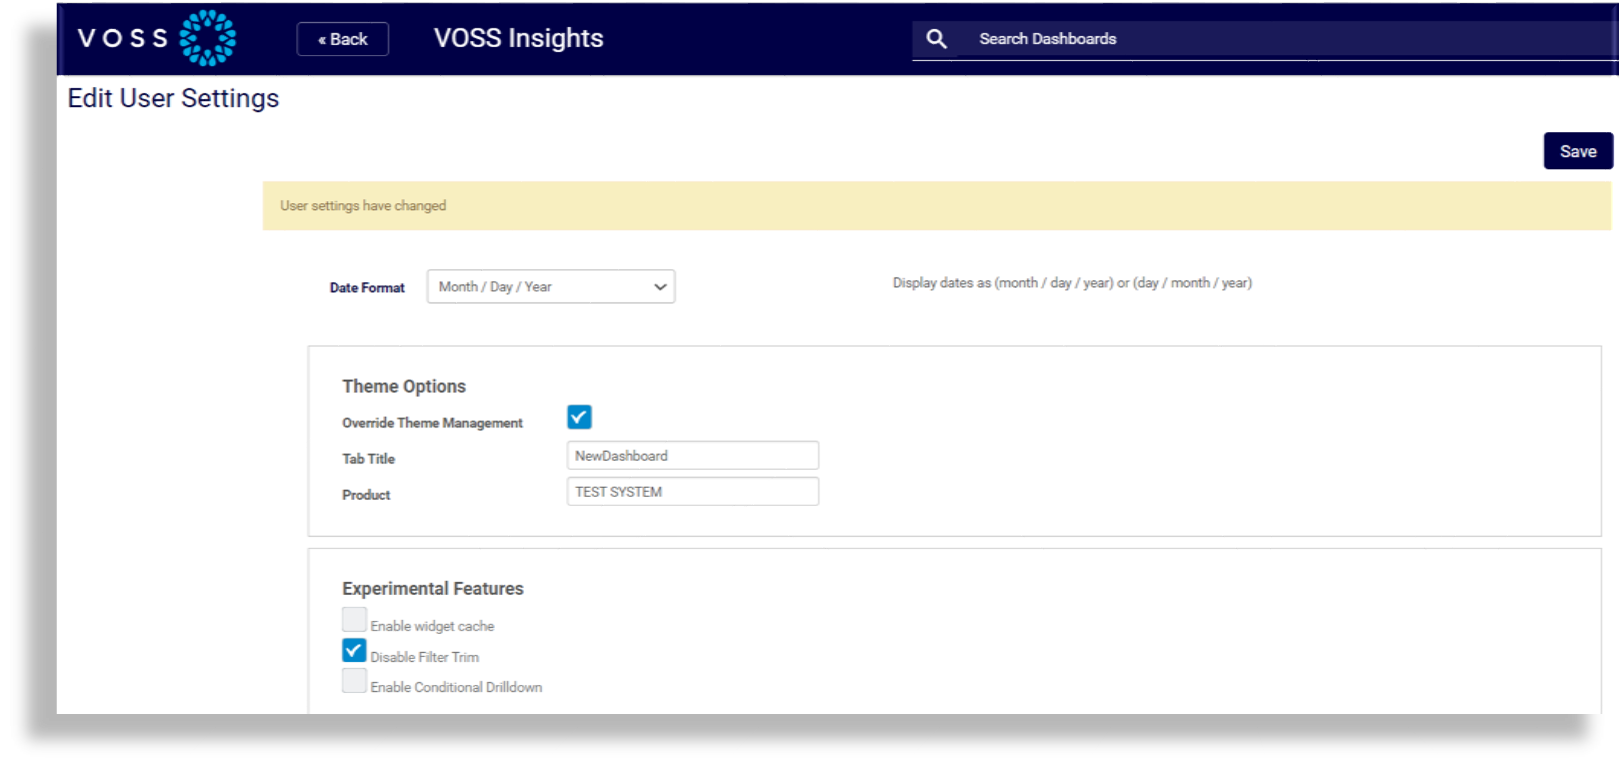Click the Date Format field label

[x=367, y=288]
